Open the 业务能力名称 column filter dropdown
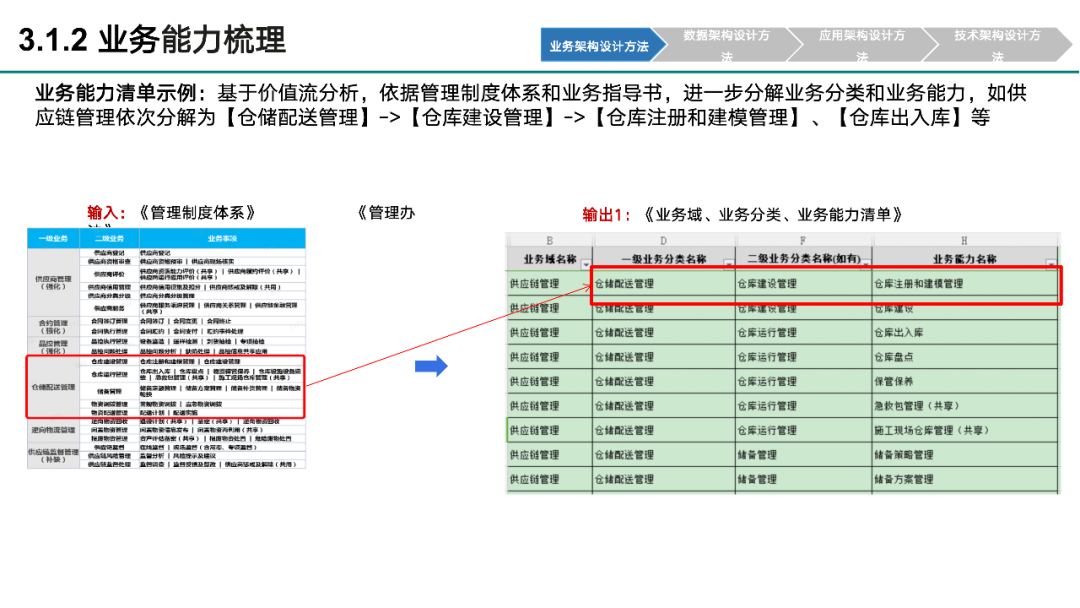The image size is (1080, 608). point(1051,264)
